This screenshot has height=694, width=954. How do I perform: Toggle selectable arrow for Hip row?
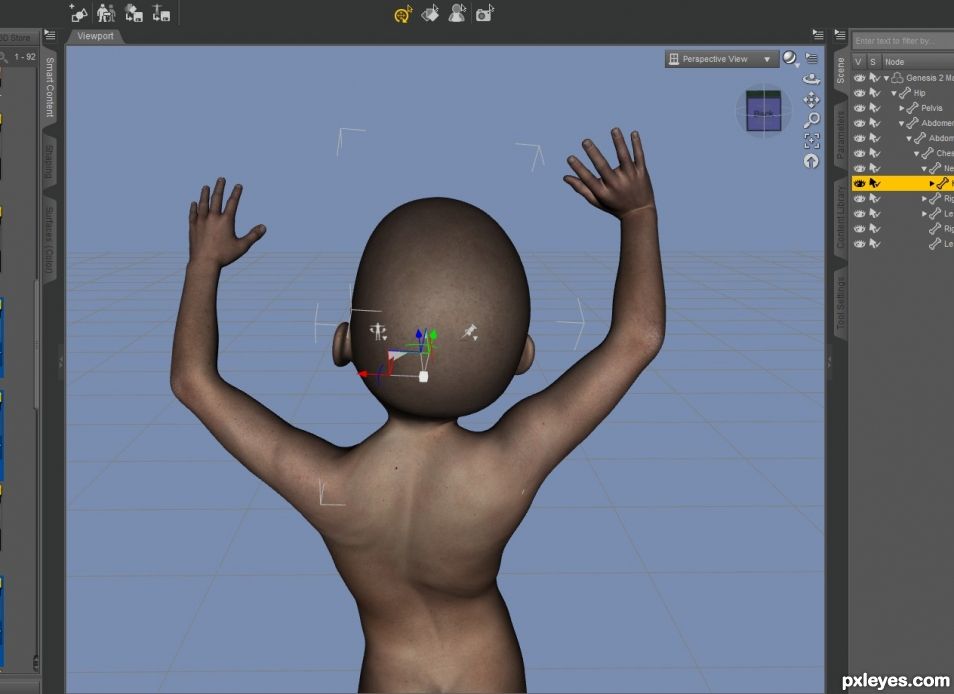coord(875,93)
